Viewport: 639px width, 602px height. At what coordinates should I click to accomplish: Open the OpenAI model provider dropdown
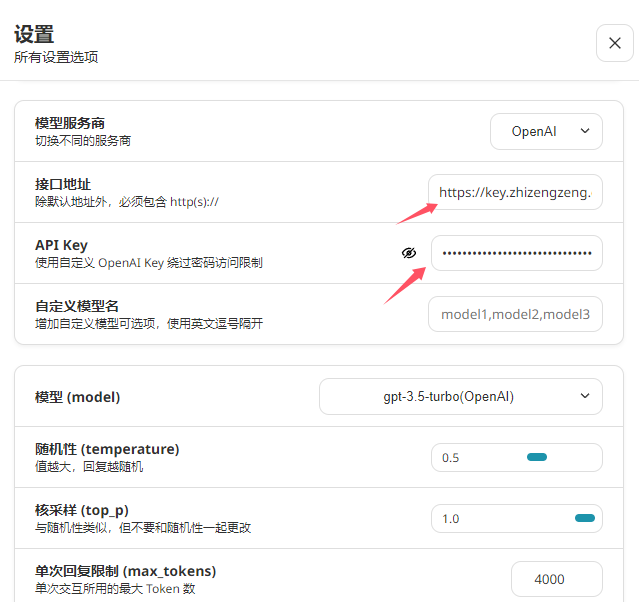coord(546,131)
